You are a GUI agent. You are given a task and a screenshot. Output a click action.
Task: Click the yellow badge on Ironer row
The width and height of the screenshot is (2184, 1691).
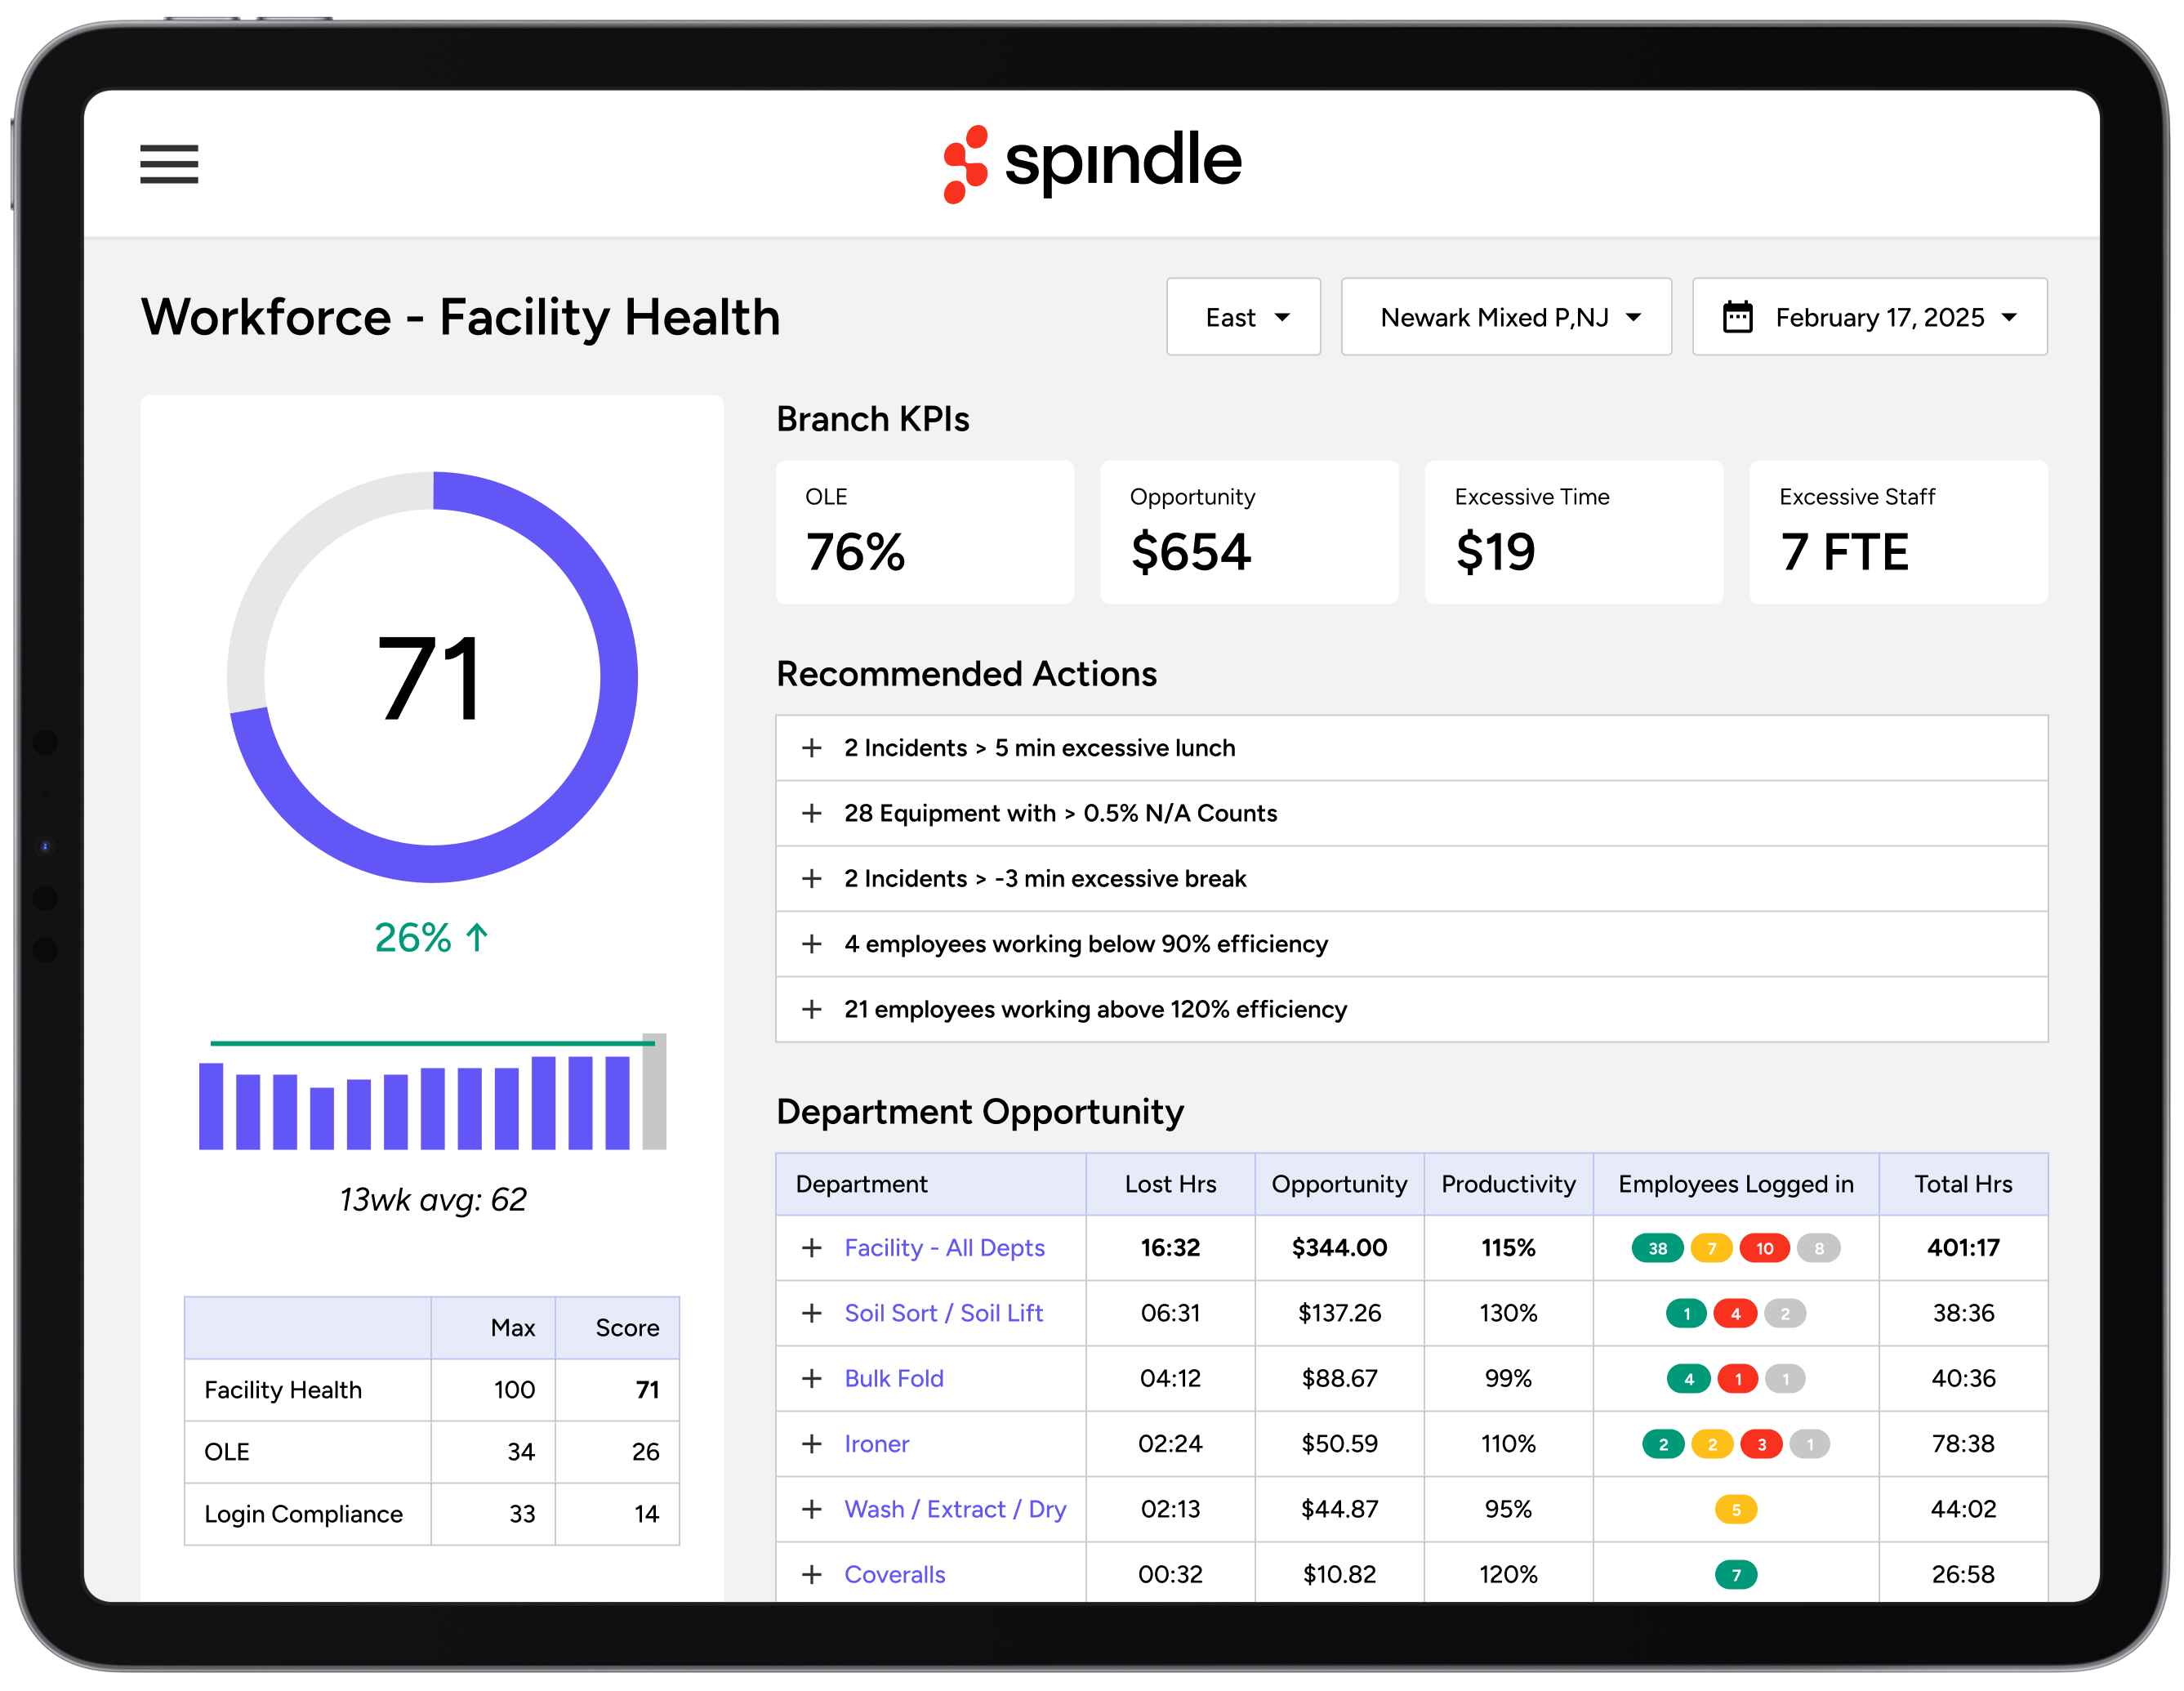[x=1711, y=1444]
